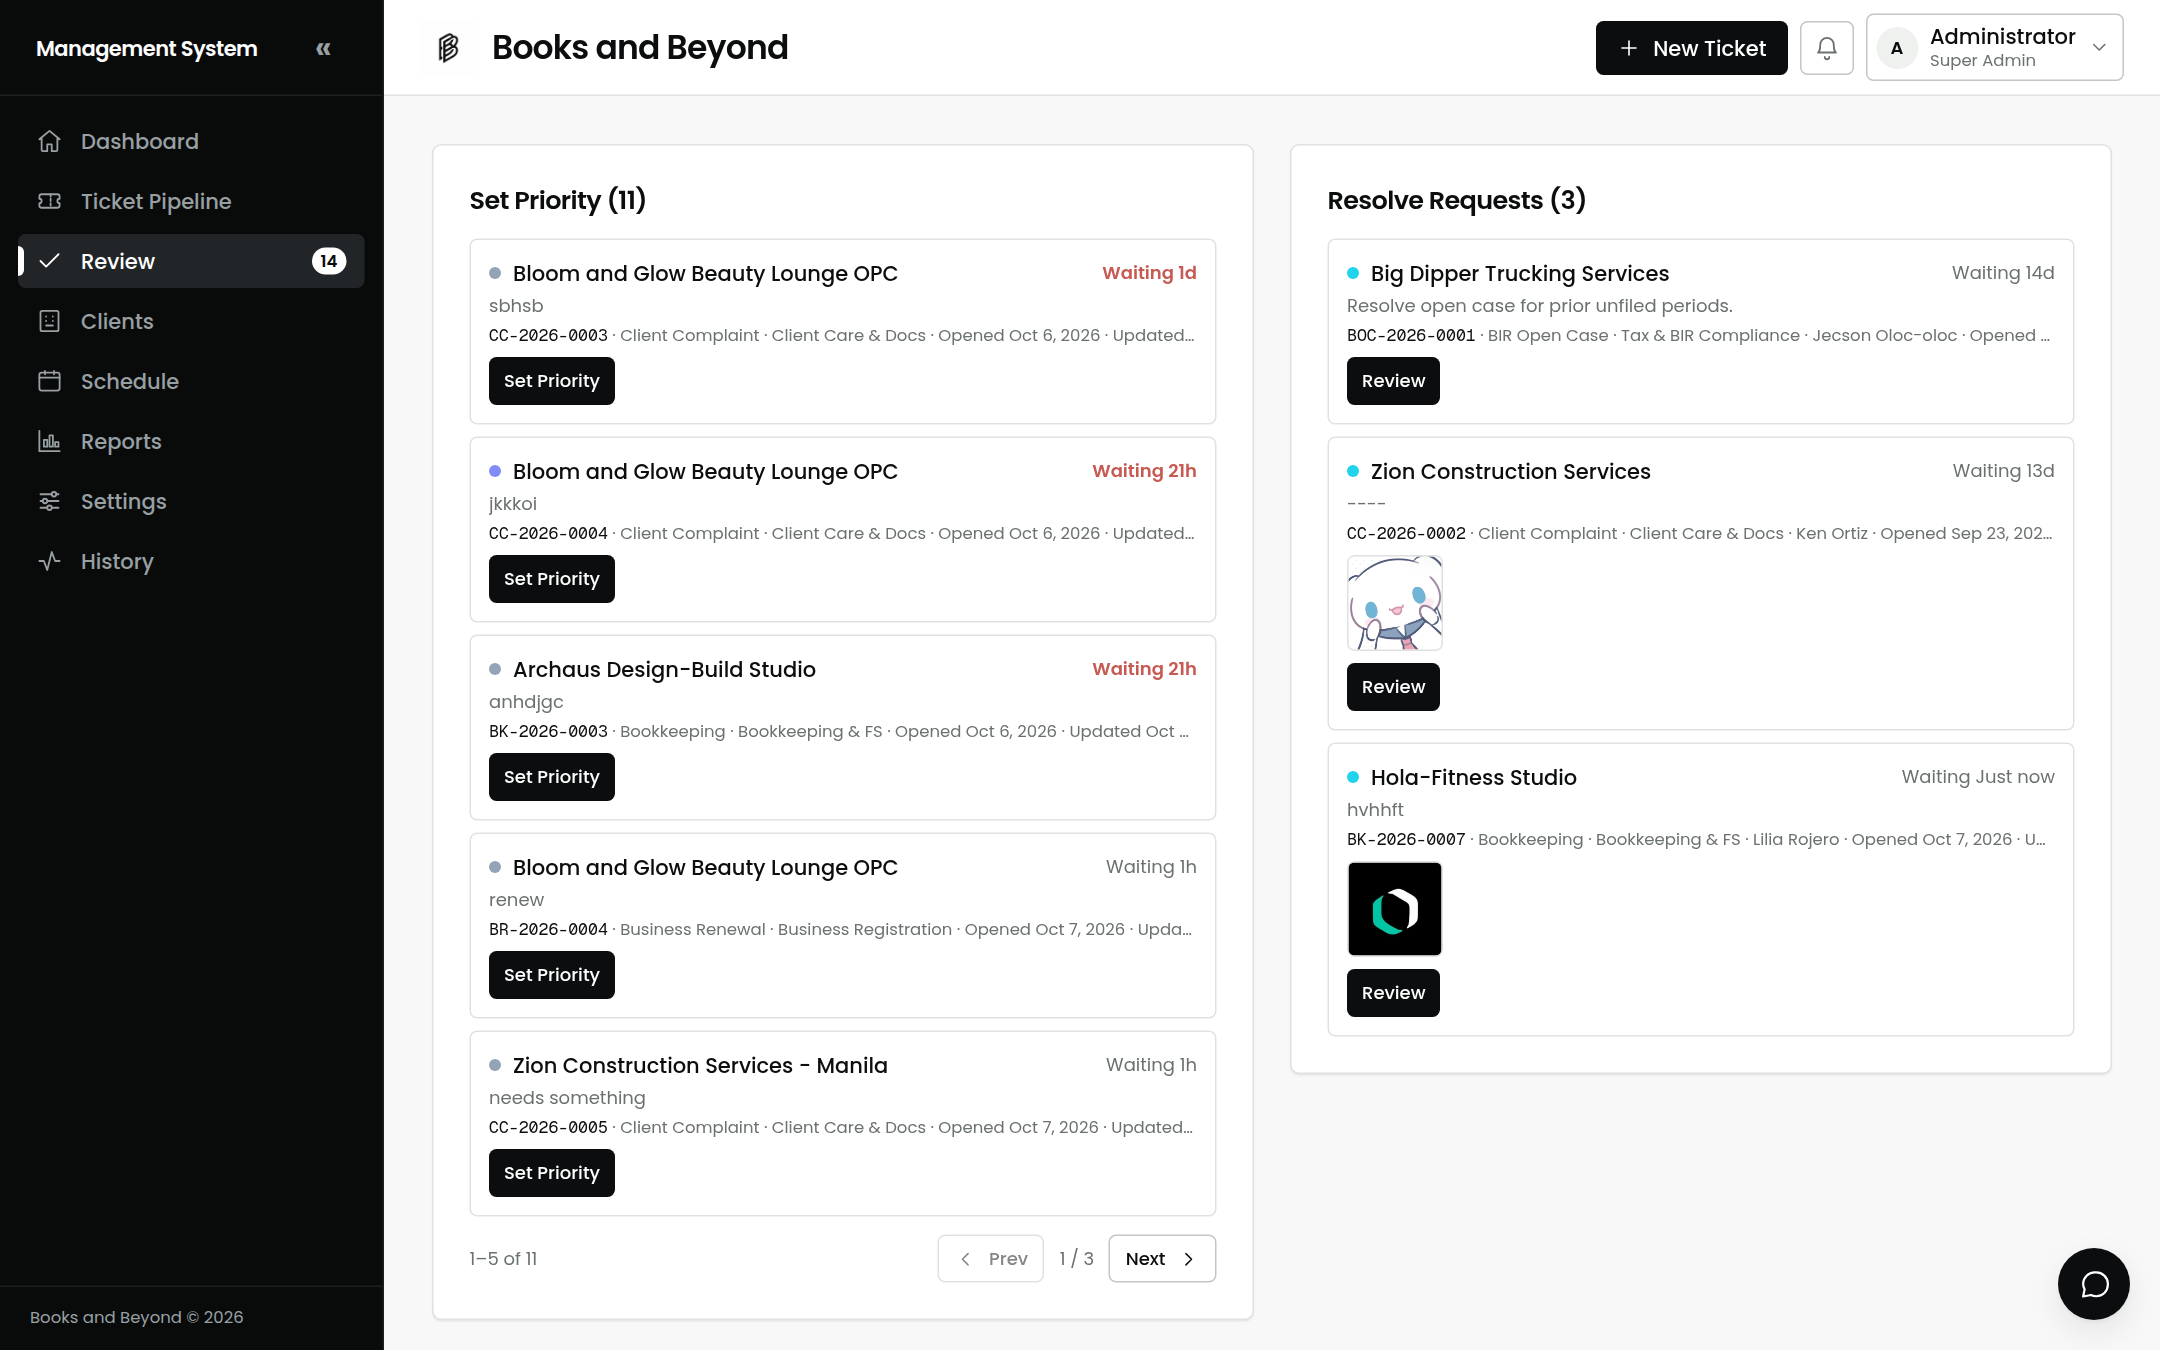The image size is (2160, 1350).
Task: Set priority for Archaus Design-Build Studio
Action: point(551,777)
